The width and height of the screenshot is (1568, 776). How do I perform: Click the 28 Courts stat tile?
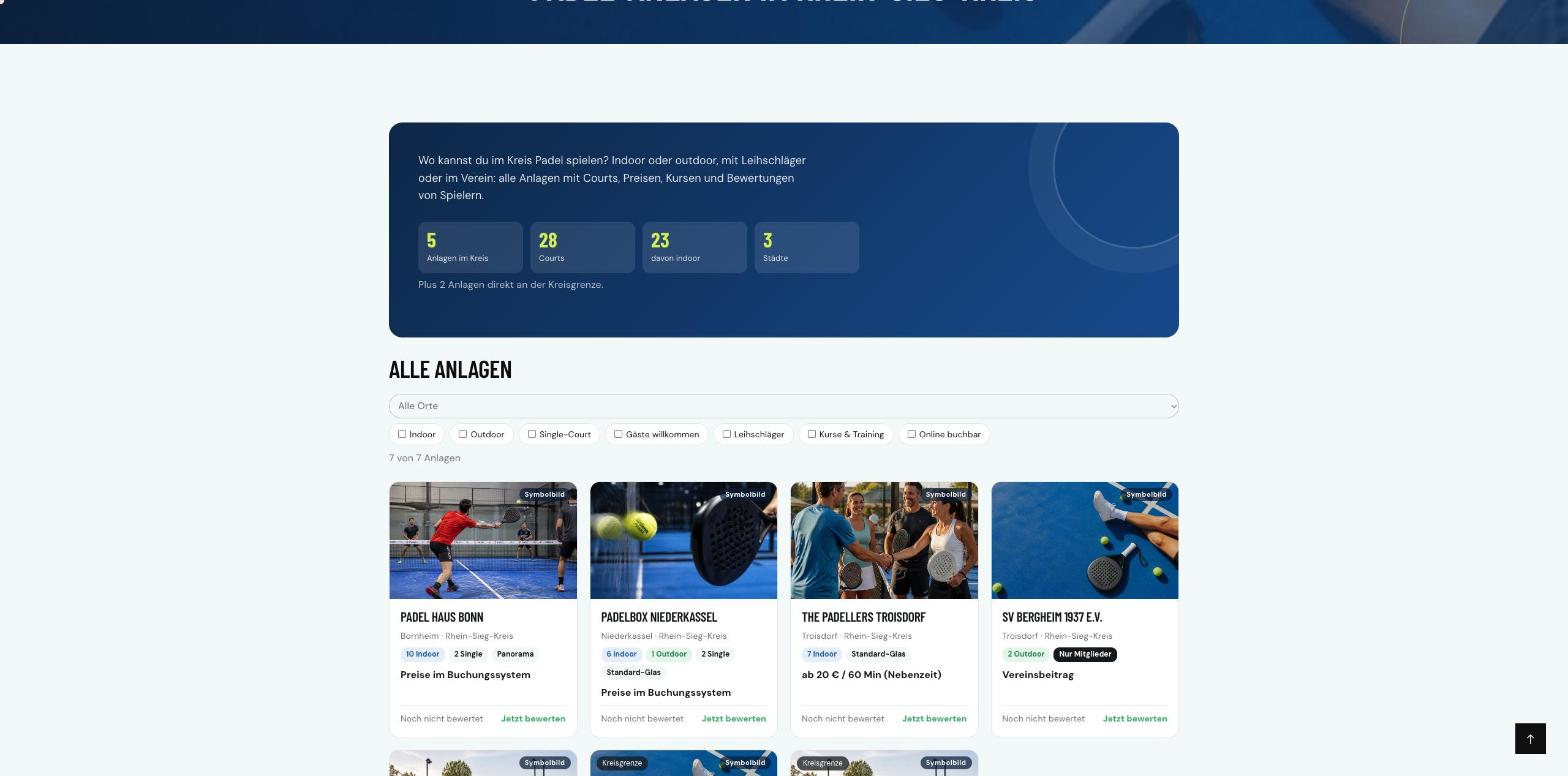(x=583, y=247)
